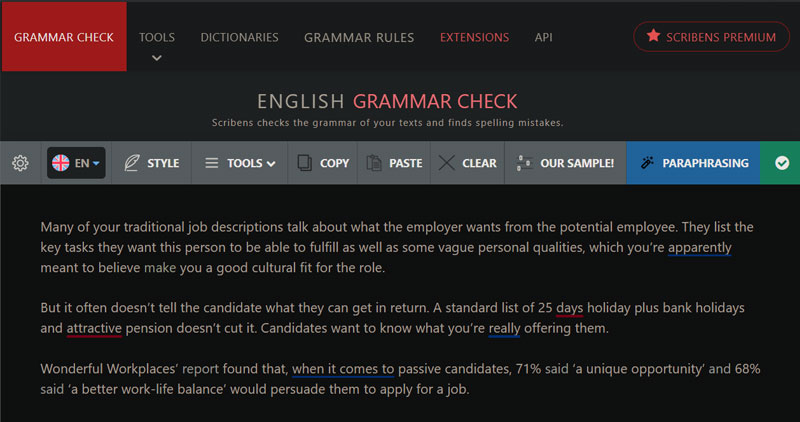This screenshot has height=422, width=800.
Task: Click the Paste clipboard icon
Action: coord(374,163)
